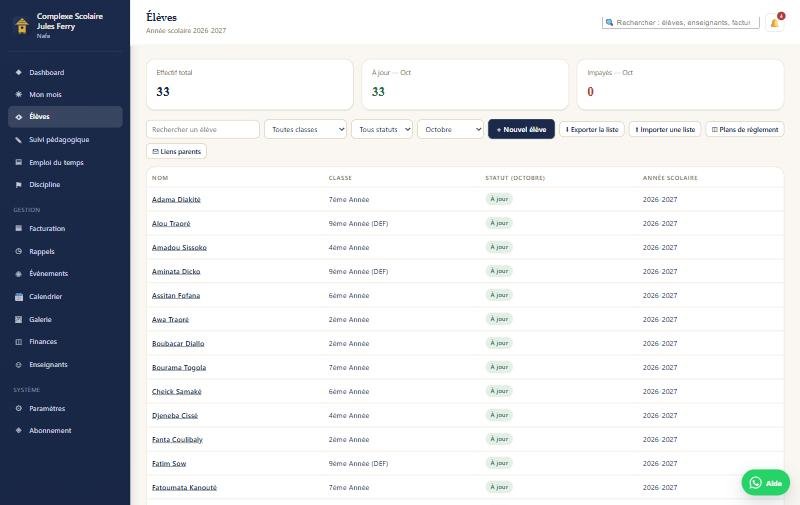
Task: Go to Dashboard menu item
Action: point(65,72)
